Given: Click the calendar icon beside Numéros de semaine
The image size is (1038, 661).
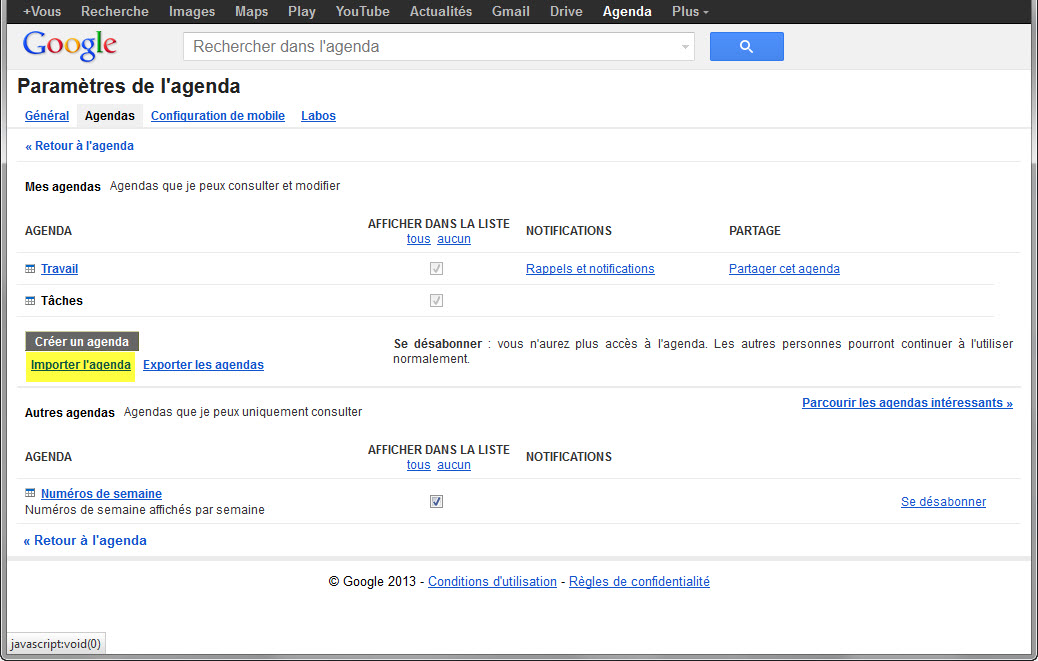Looking at the screenshot, I should 30,493.
